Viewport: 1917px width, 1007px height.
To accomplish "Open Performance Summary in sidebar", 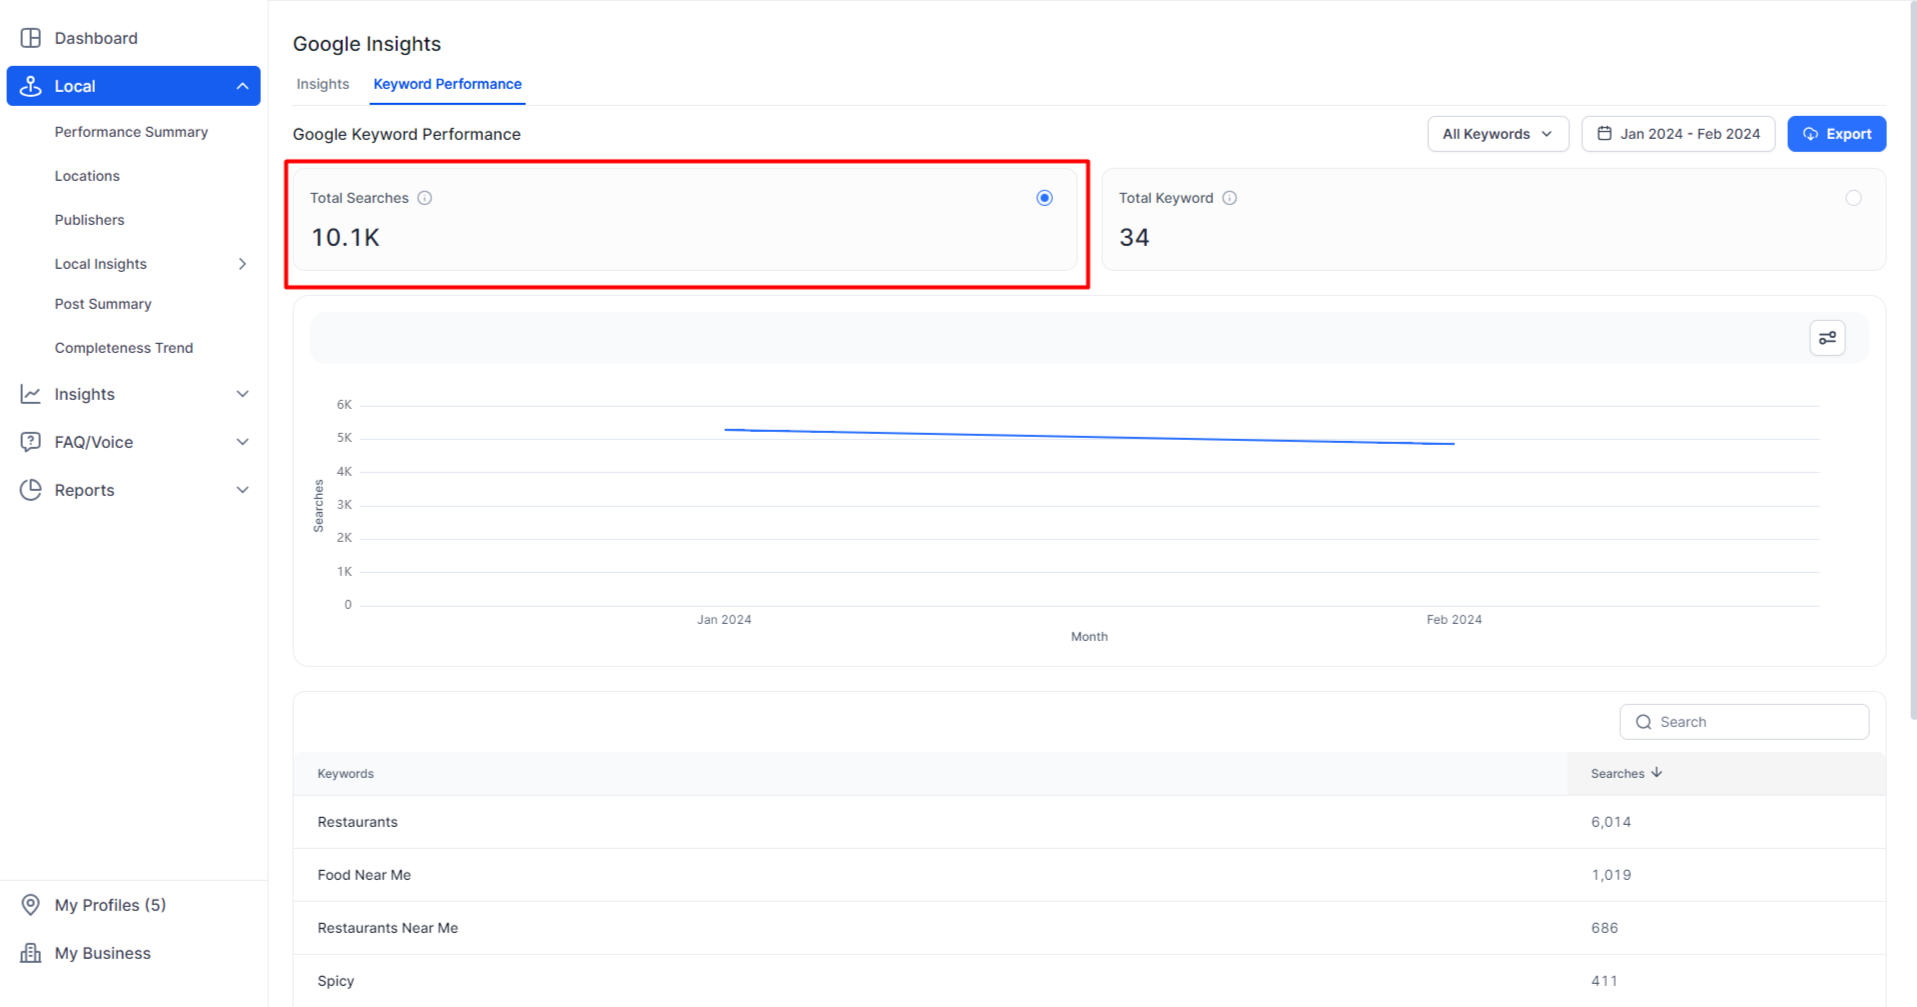I will point(131,132).
